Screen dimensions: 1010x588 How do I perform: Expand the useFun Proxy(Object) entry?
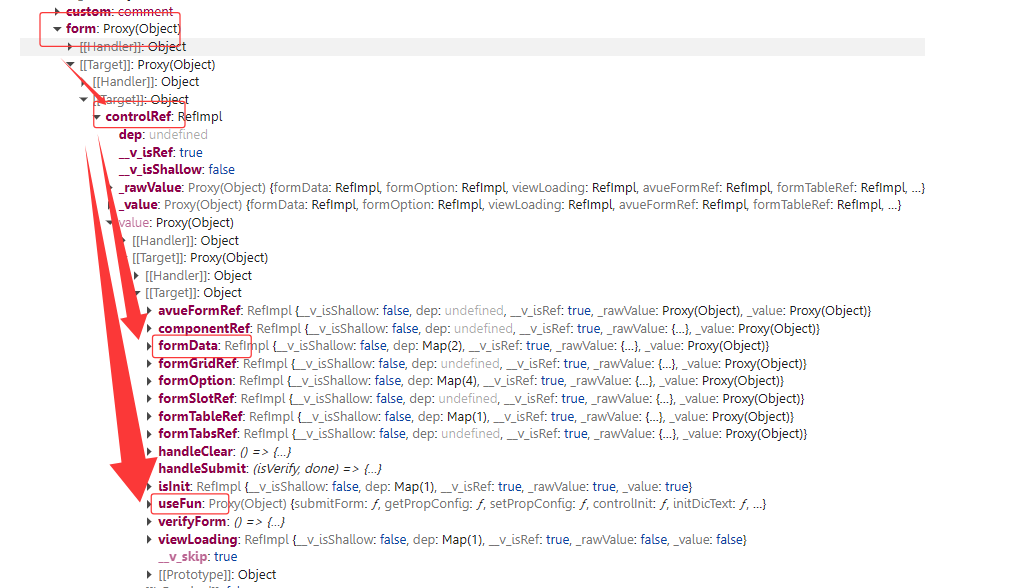coord(149,504)
